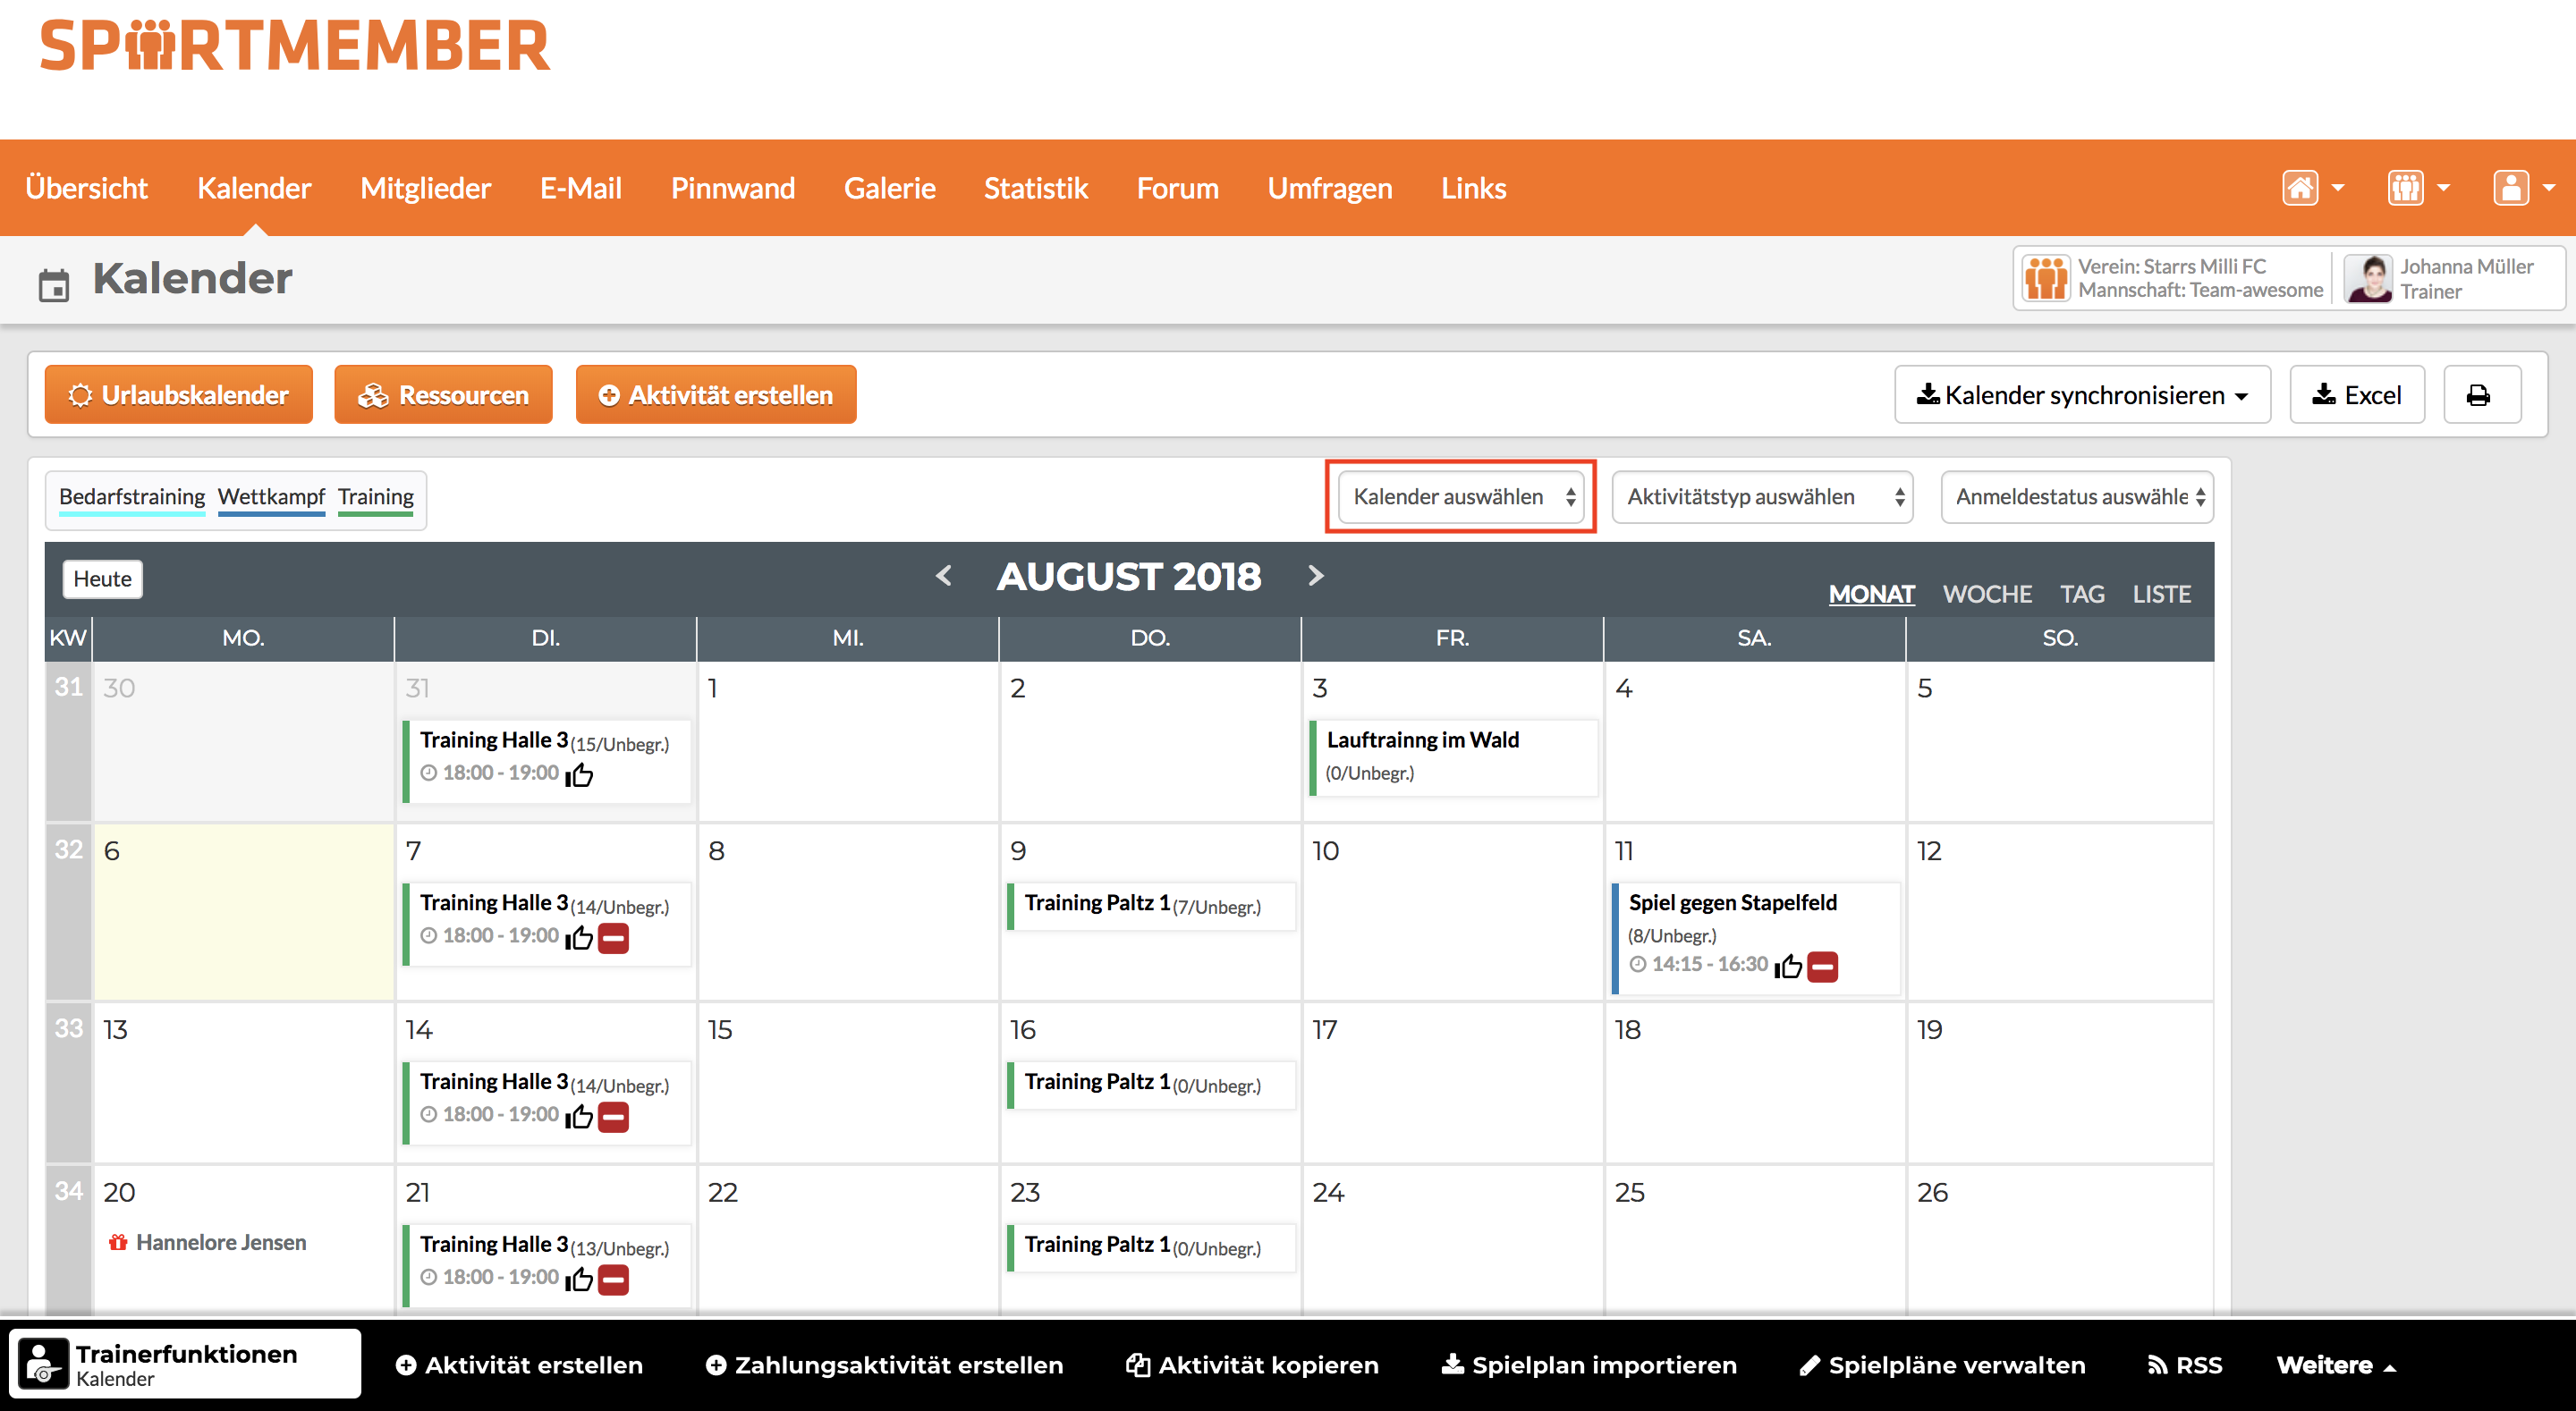Open E-Mail in the navigation
This screenshot has width=2576, height=1411.
pyautogui.click(x=581, y=188)
